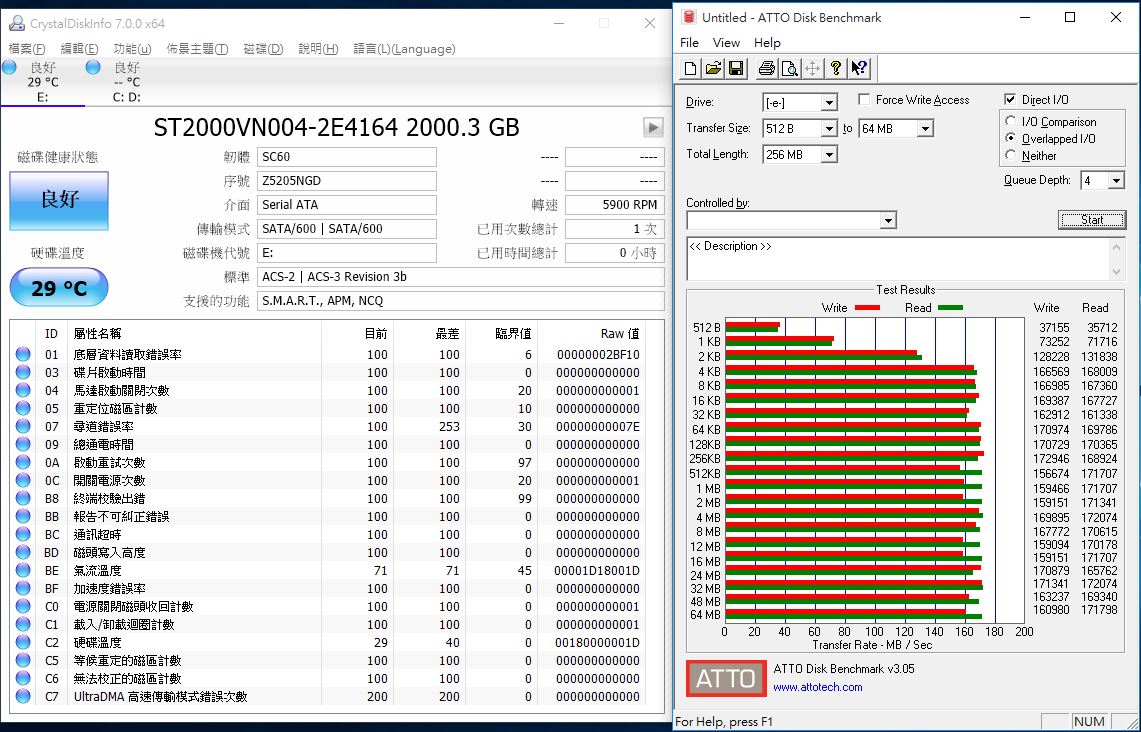The height and width of the screenshot is (732, 1141).
Task: Click the Print icon in ATTO toolbar
Action: [766, 68]
